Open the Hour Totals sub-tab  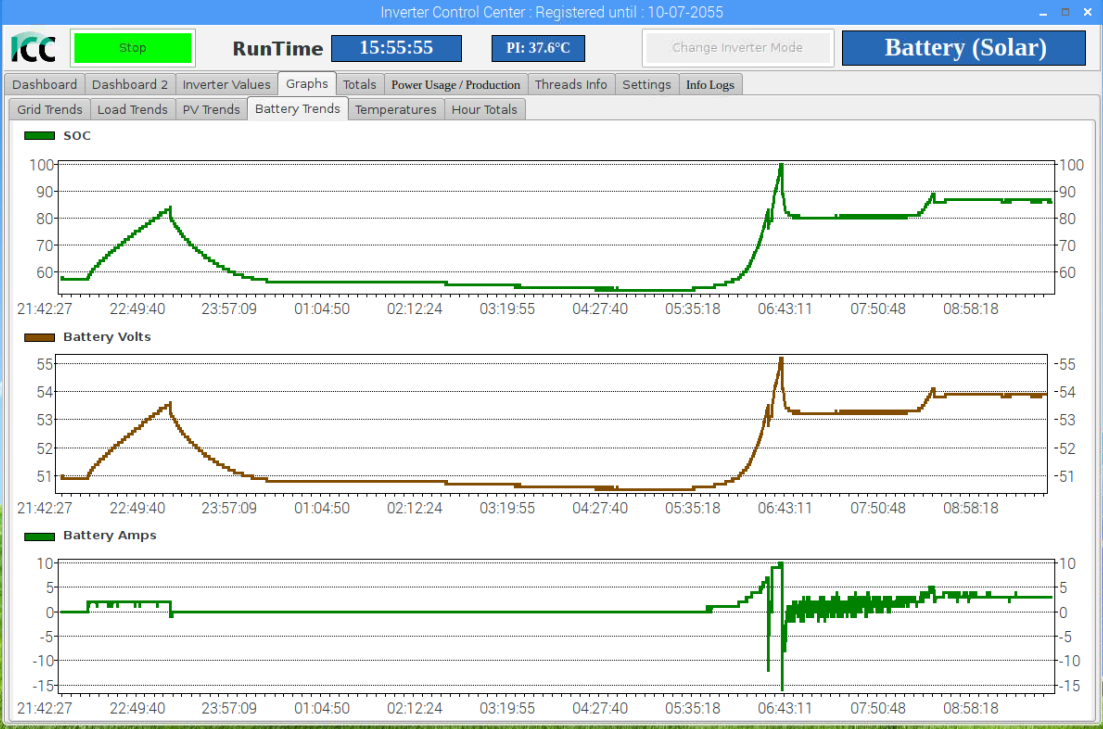[484, 110]
